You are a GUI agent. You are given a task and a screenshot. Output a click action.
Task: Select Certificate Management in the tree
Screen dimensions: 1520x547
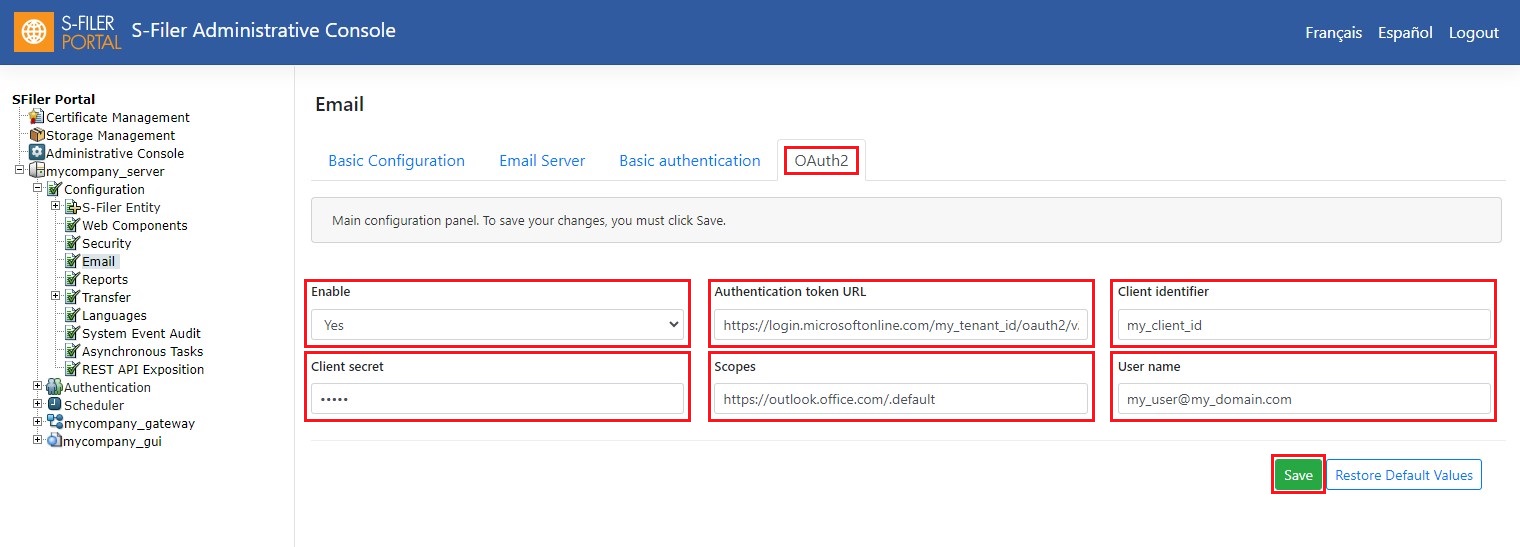pyautogui.click(x=118, y=117)
